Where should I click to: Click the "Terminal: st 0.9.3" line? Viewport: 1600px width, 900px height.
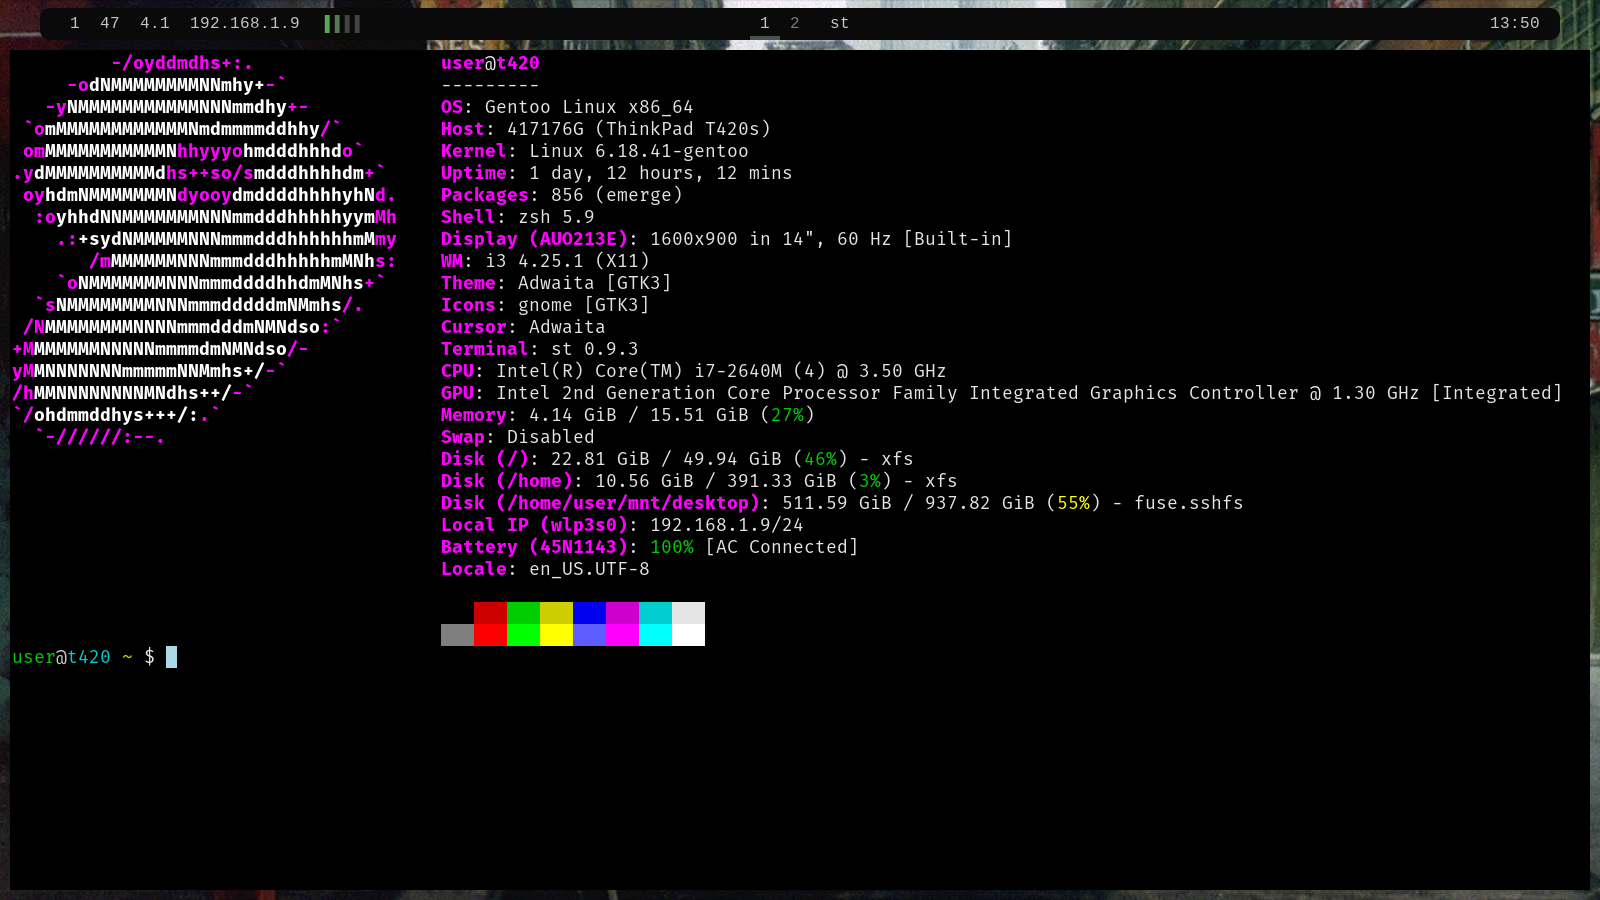pyautogui.click(x=540, y=349)
